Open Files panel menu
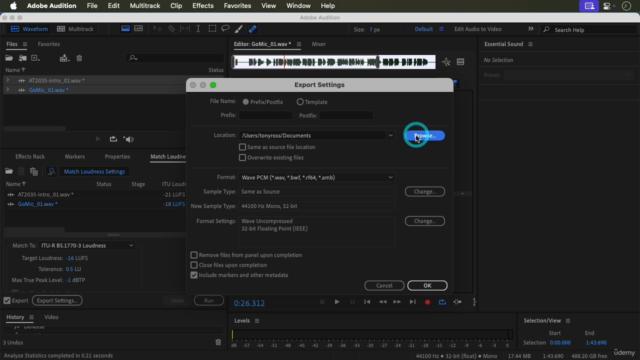Screen dimensions: 640x360 (25, 44)
